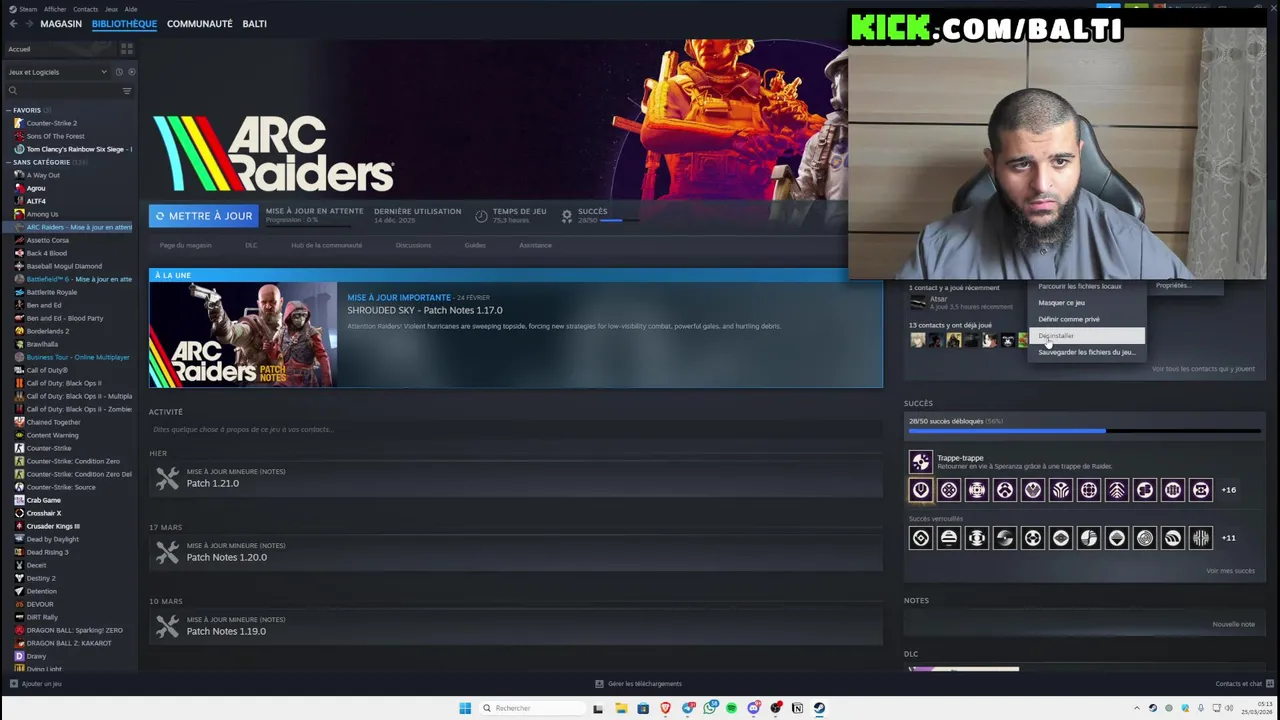Click the play time clock icon

(x=481, y=215)
